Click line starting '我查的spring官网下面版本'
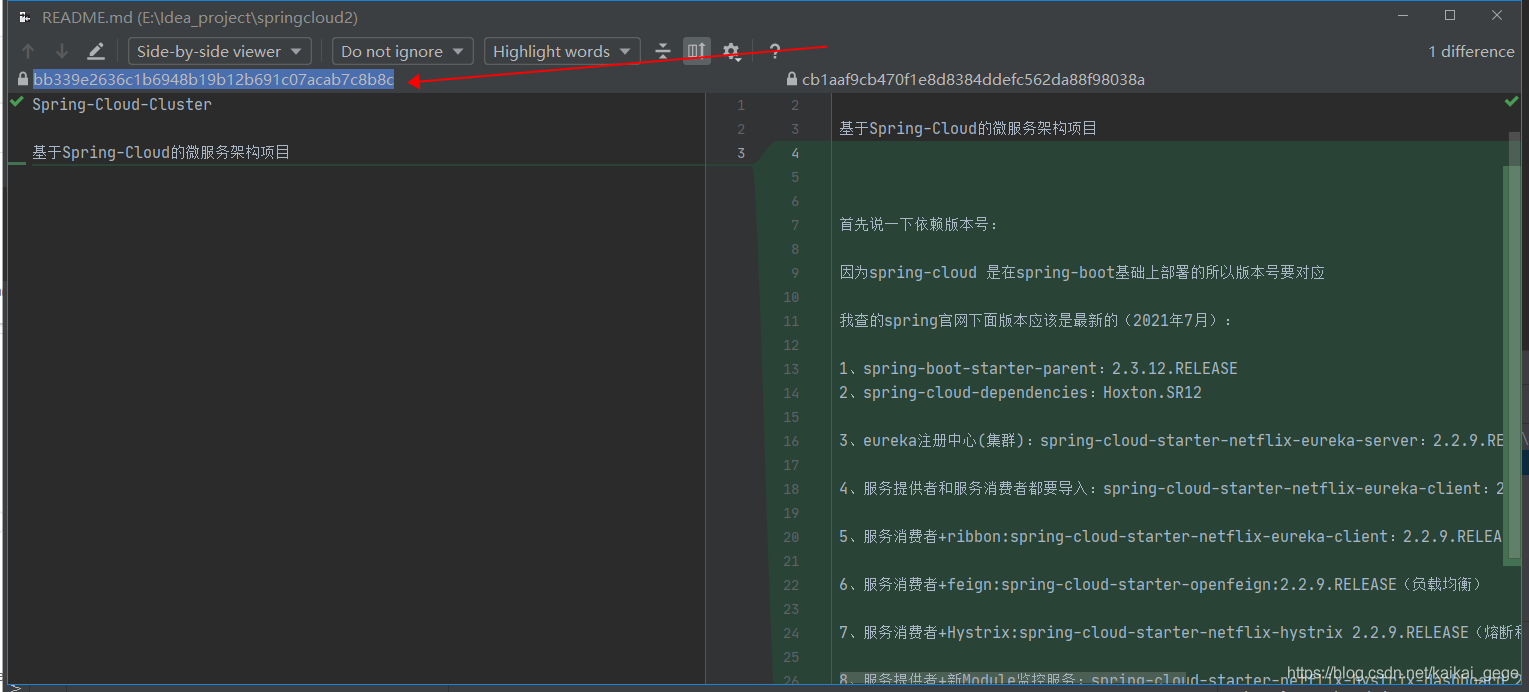 [1037, 320]
